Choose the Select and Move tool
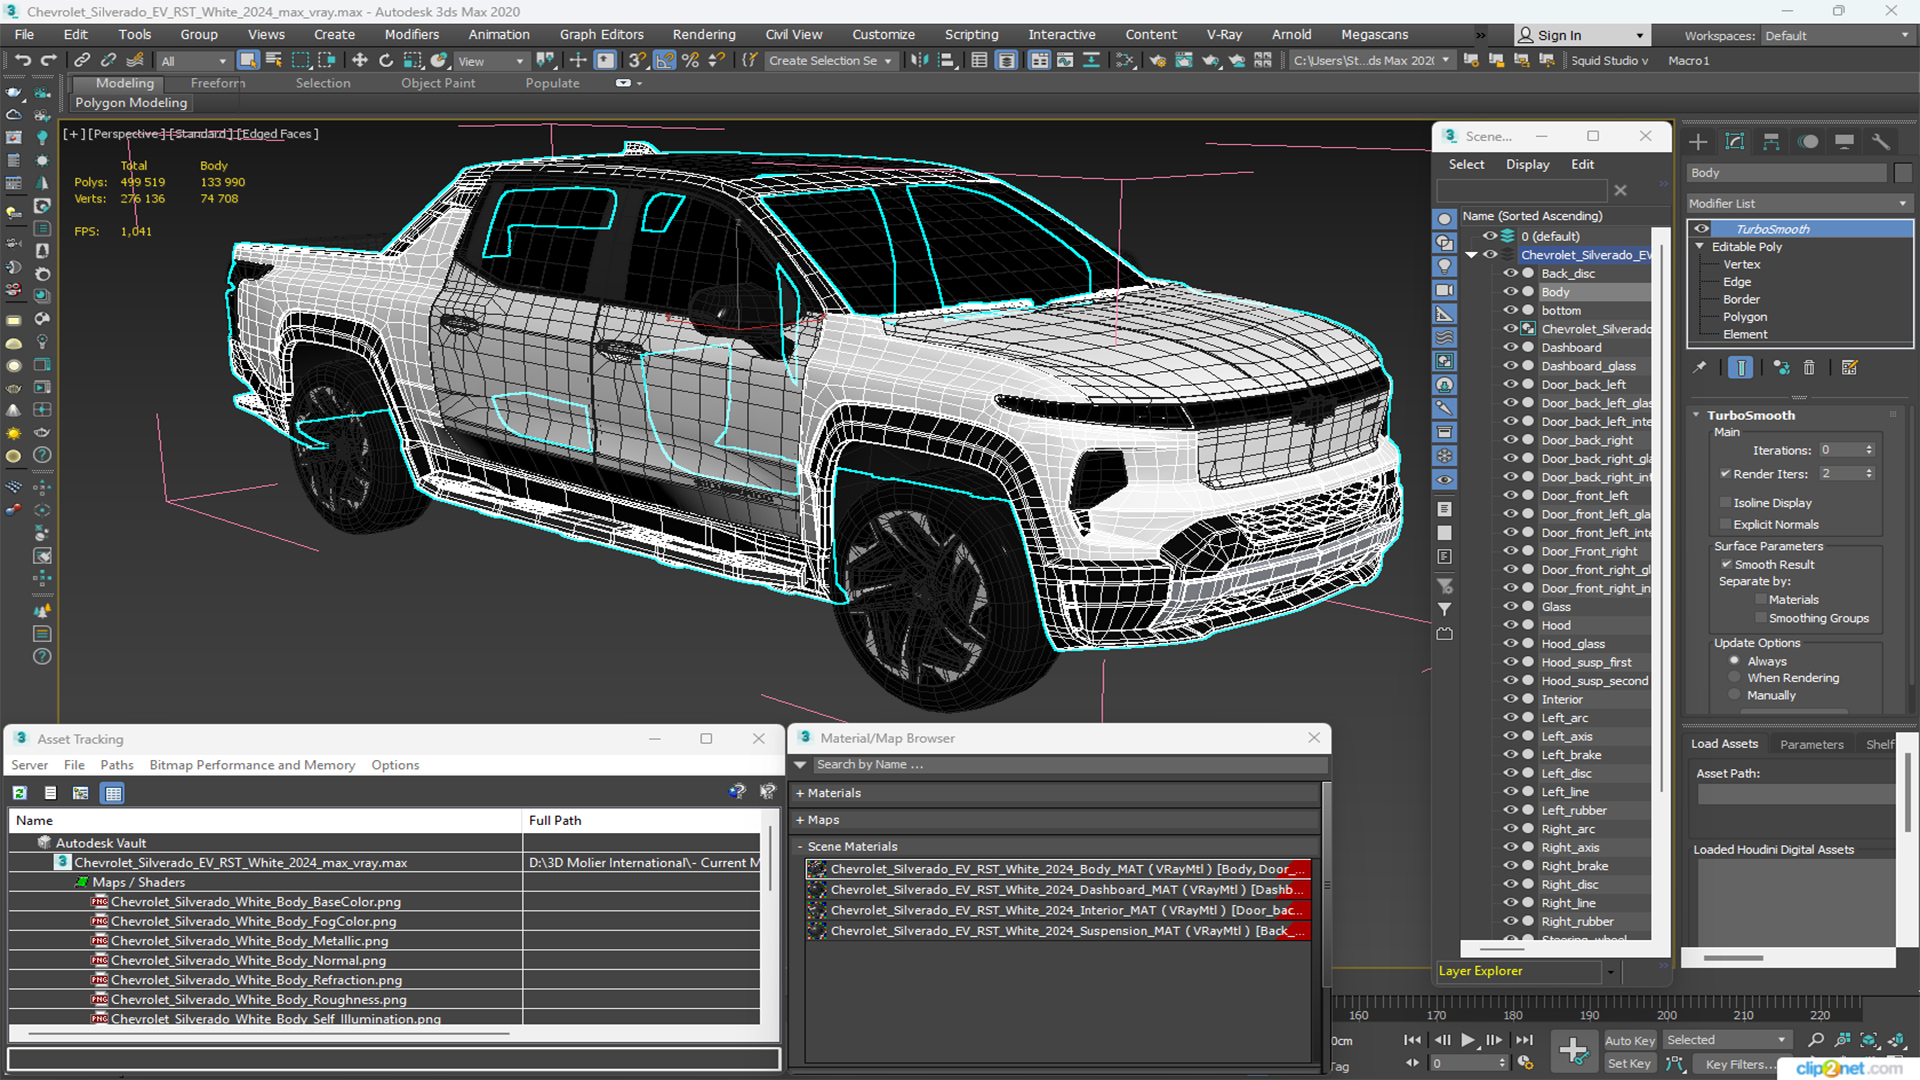 click(x=360, y=61)
